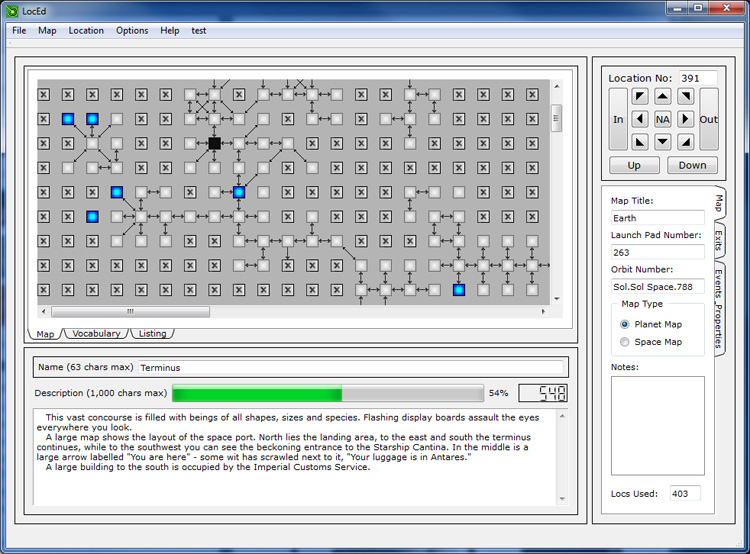Select the black current location square on map
The image size is (750, 554).
coord(214,143)
